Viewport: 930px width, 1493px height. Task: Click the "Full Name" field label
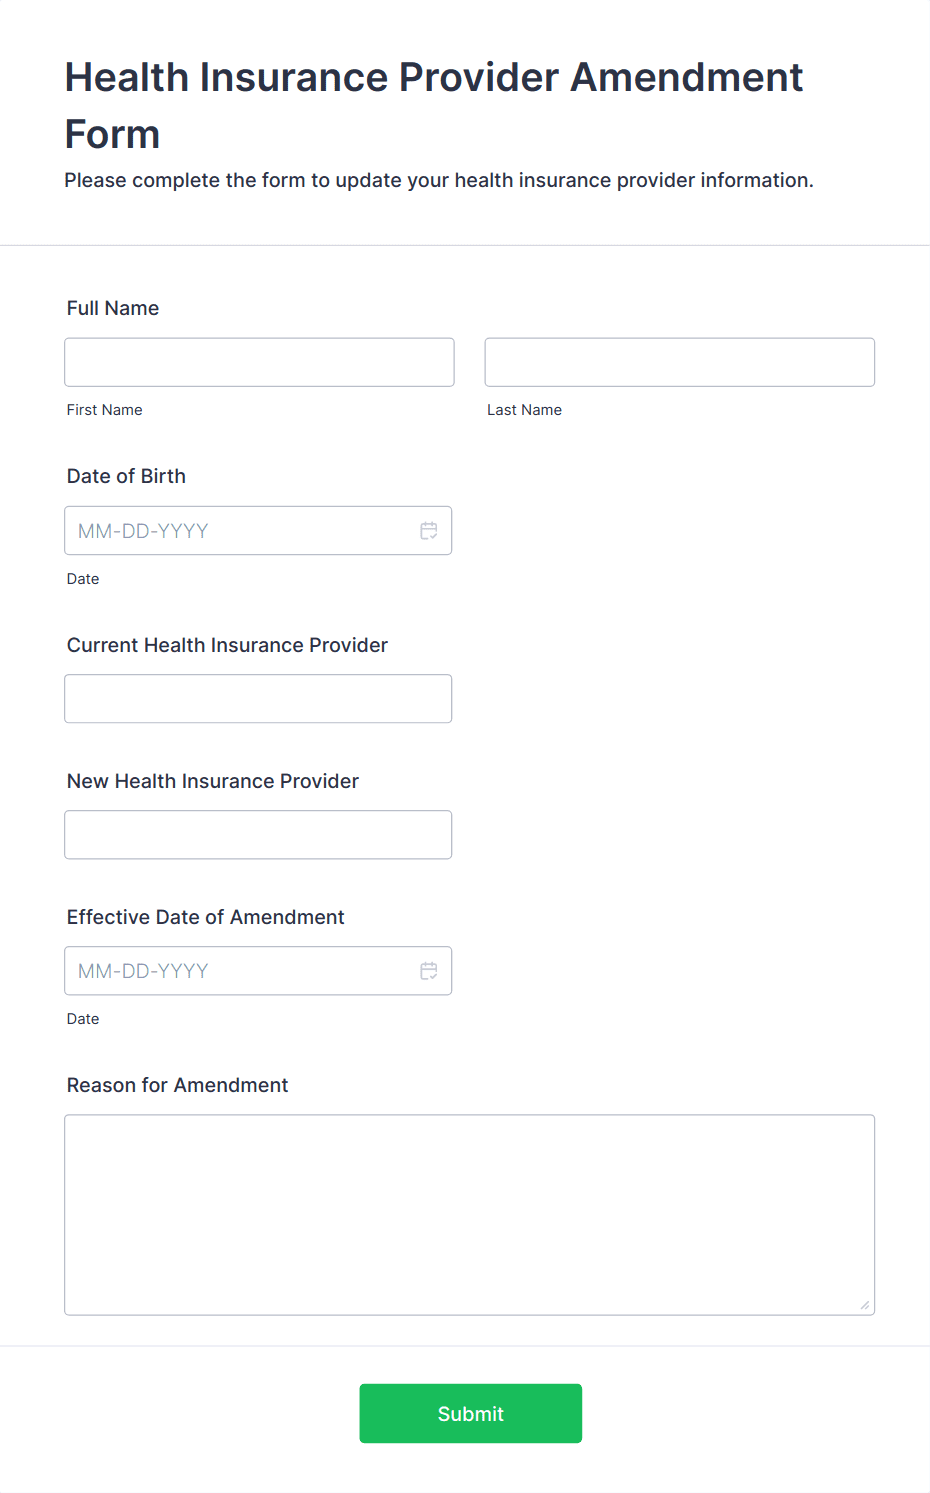113,308
